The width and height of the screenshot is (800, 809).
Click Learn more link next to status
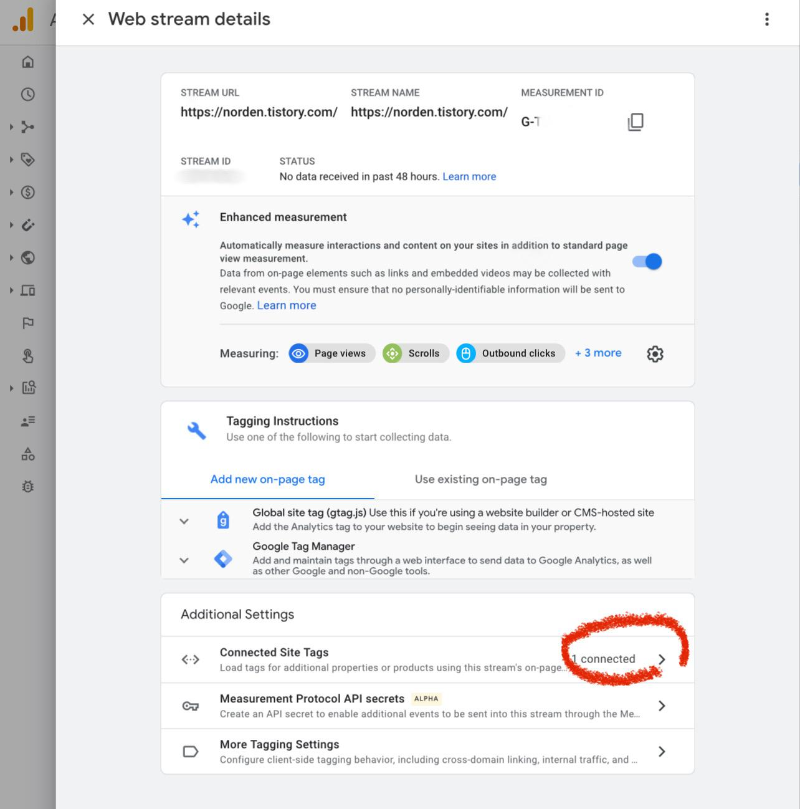(469, 176)
